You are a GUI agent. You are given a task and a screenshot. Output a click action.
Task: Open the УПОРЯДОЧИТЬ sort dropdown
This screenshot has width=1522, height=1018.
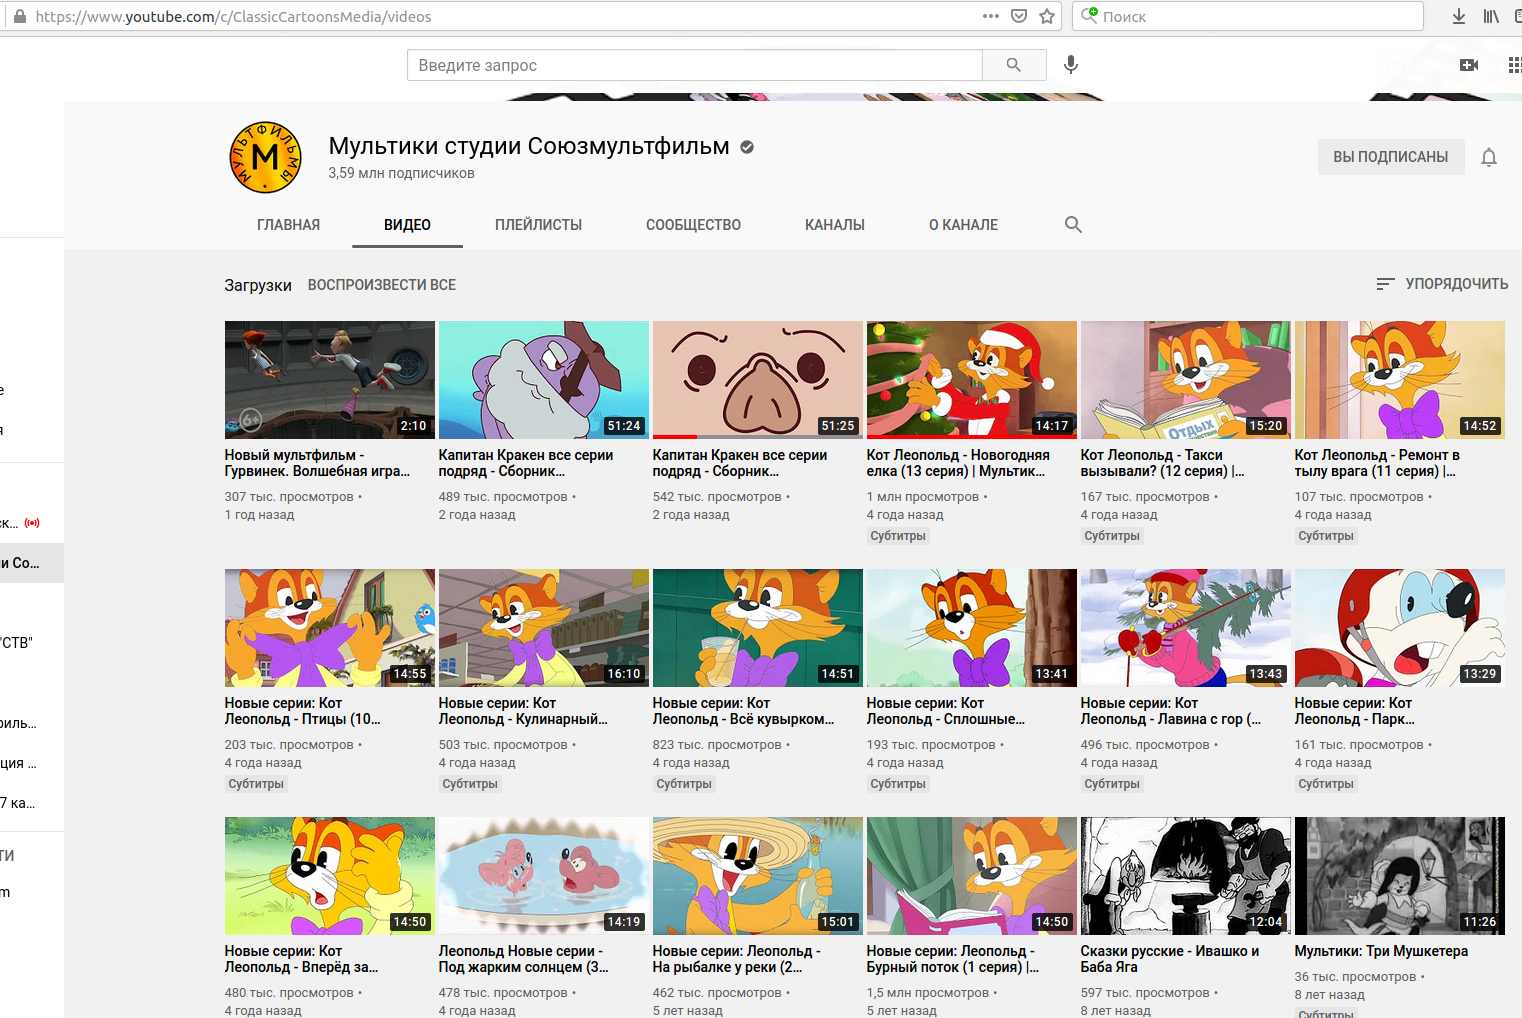1442,284
